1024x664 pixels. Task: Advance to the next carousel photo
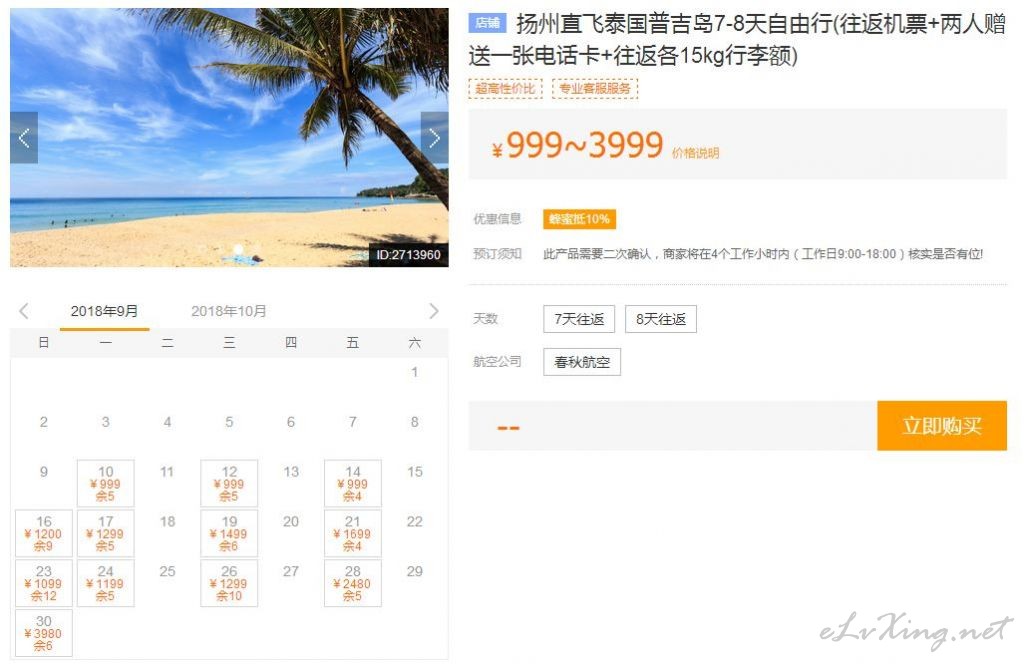coord(434,138)
